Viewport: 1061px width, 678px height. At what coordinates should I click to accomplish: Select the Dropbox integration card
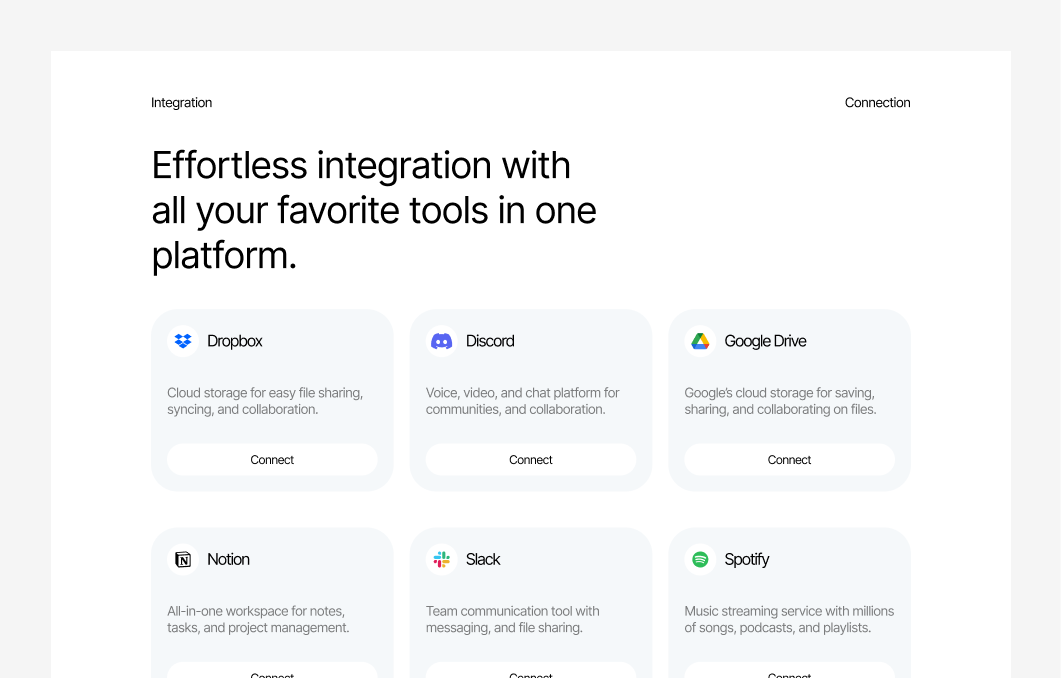click(x=272, y=400)
